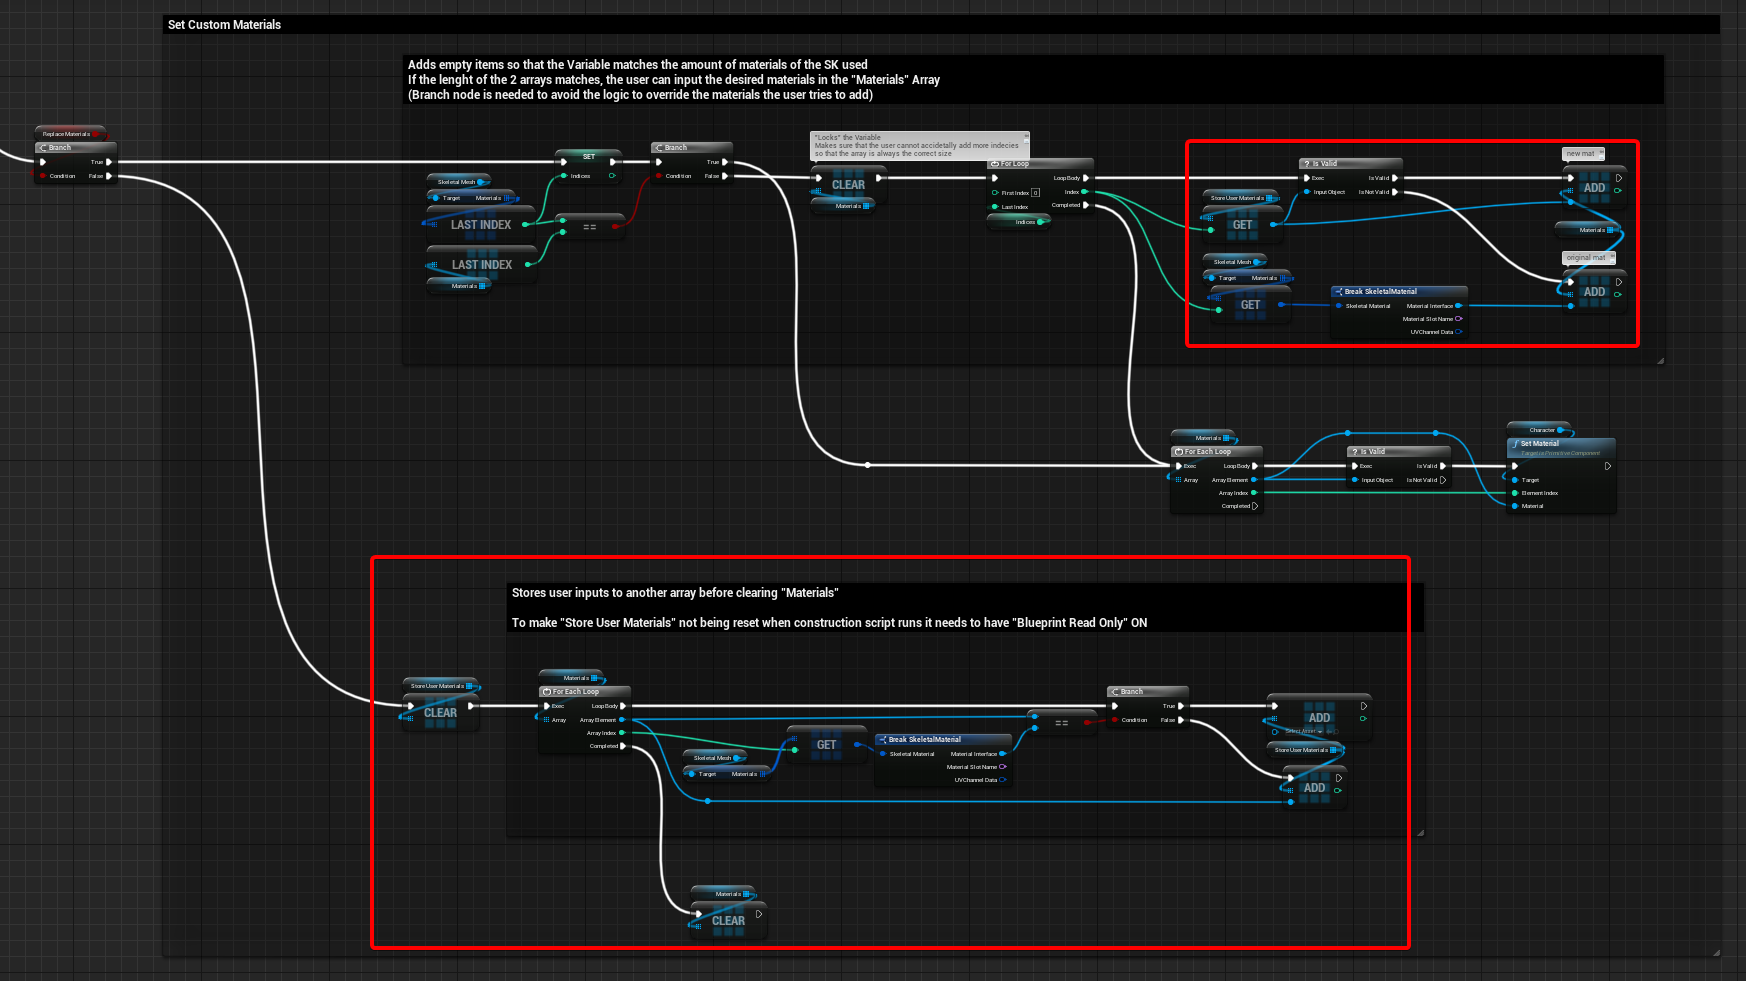Click Material Slot Name pin near original mat
The image size is (1746, 981).
(x=1459, y=319)
